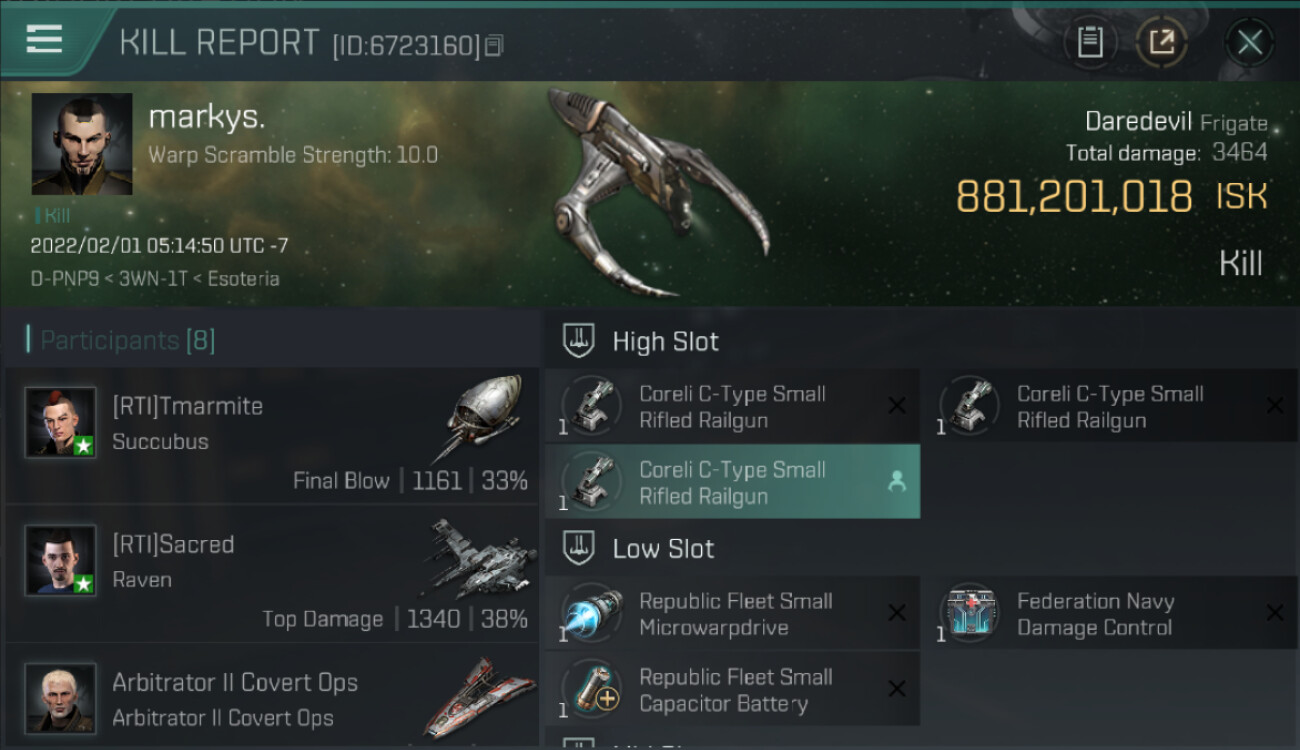The height and width of the screenshot is (750, 1300).
Task: View Arbitrator II Covert Ops participant
Action: (x=272, y=696)
